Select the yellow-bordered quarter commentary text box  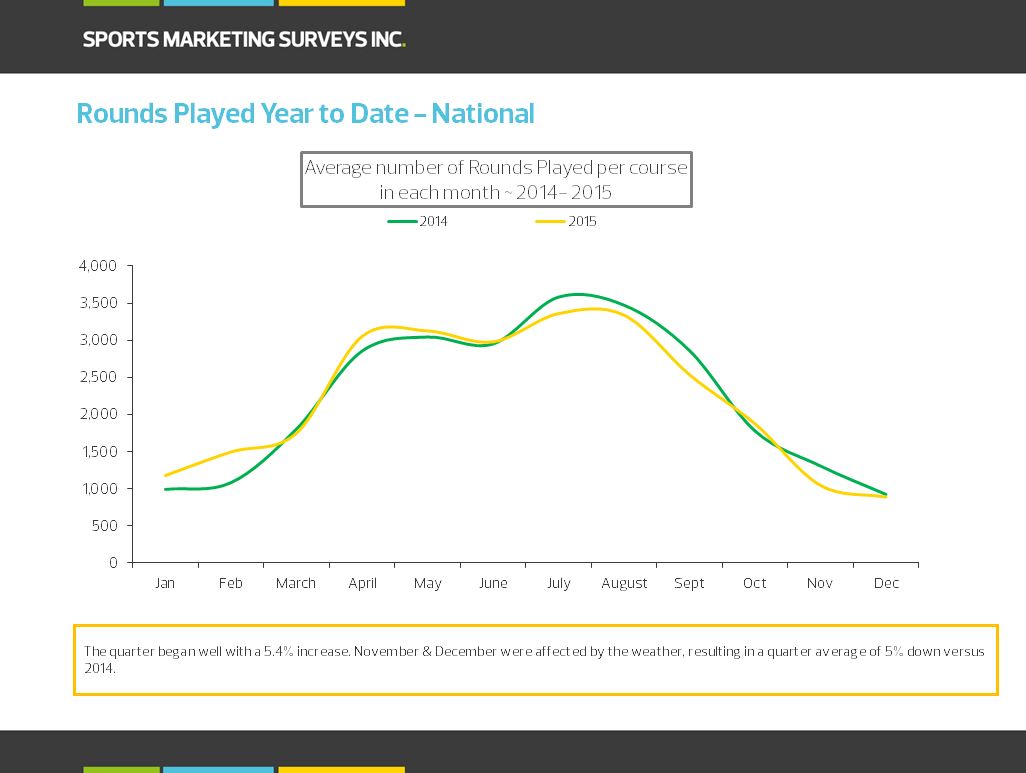535,660
